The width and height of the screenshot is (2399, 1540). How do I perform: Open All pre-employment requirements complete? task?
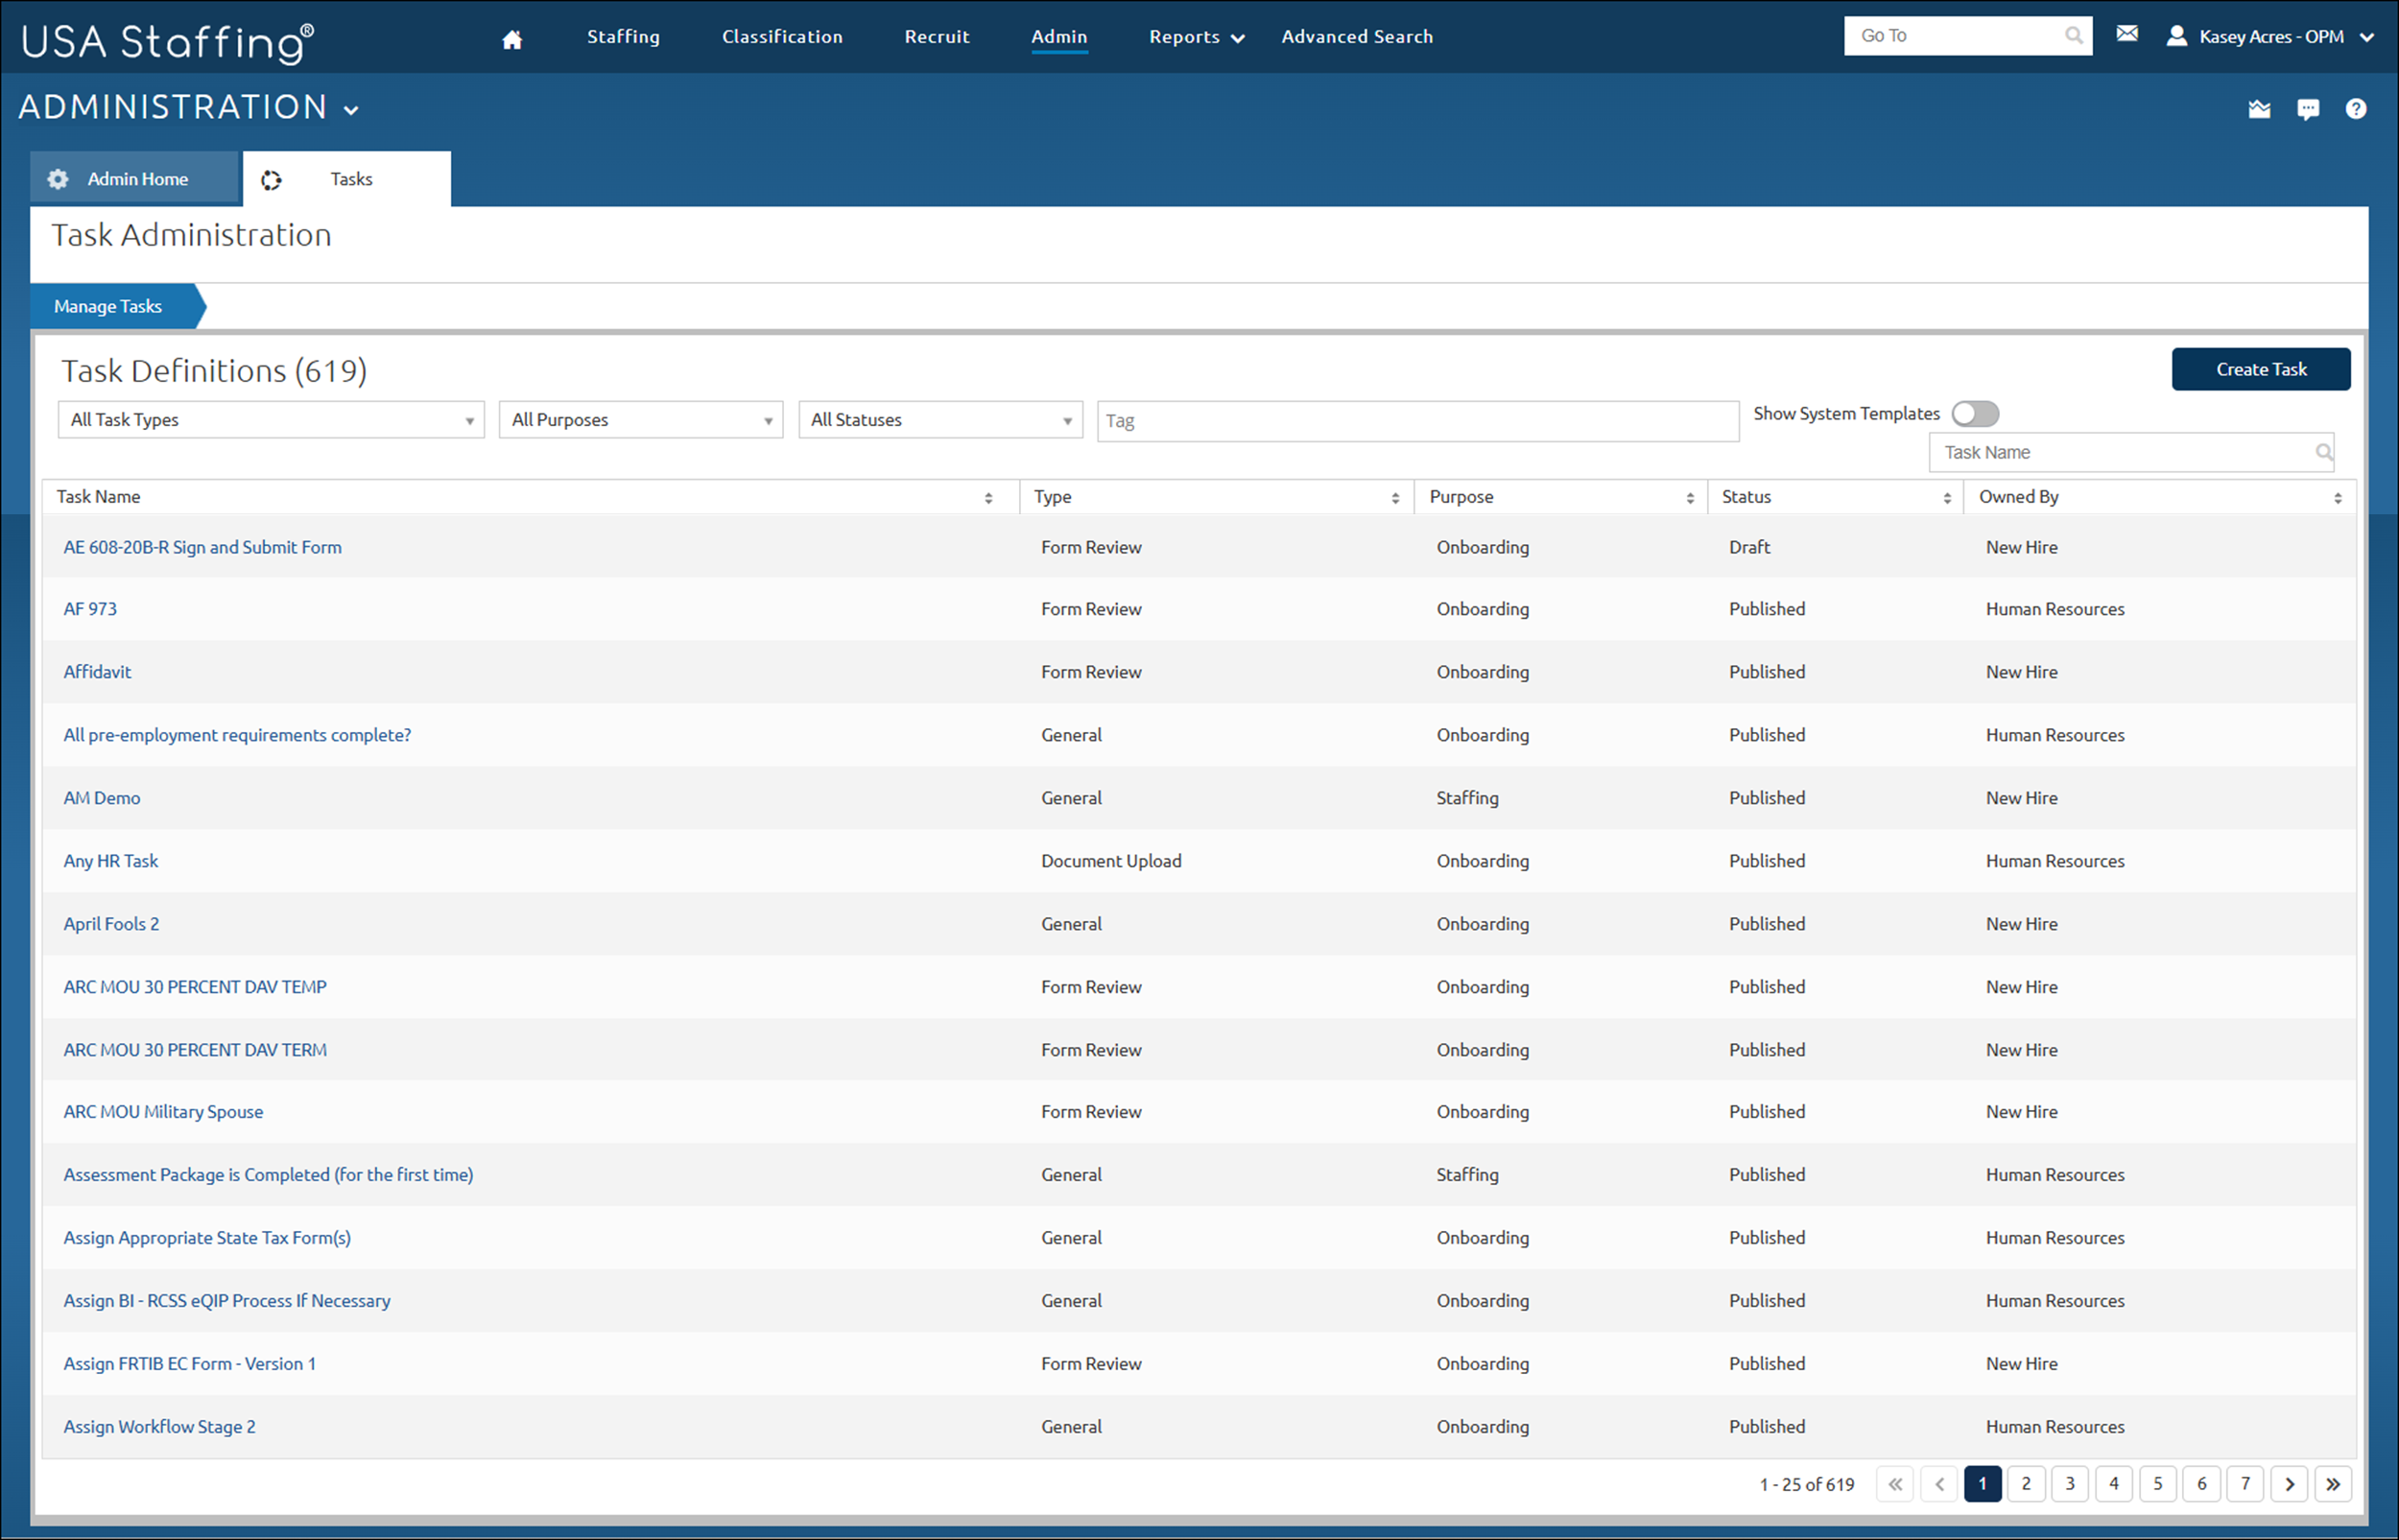[237, 735]
